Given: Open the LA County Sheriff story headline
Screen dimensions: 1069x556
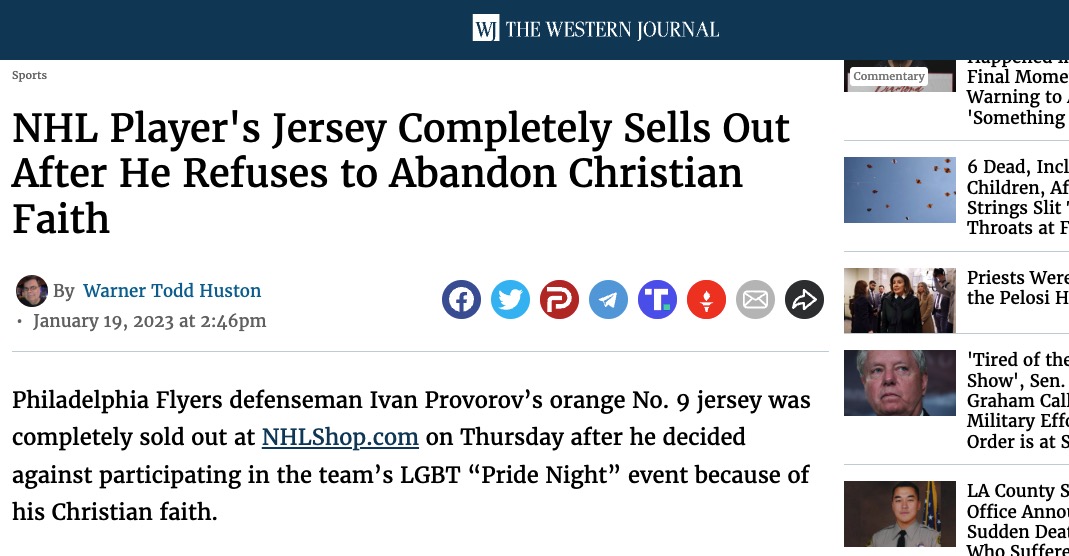Looking at the screenshot, I should 1018,519.
